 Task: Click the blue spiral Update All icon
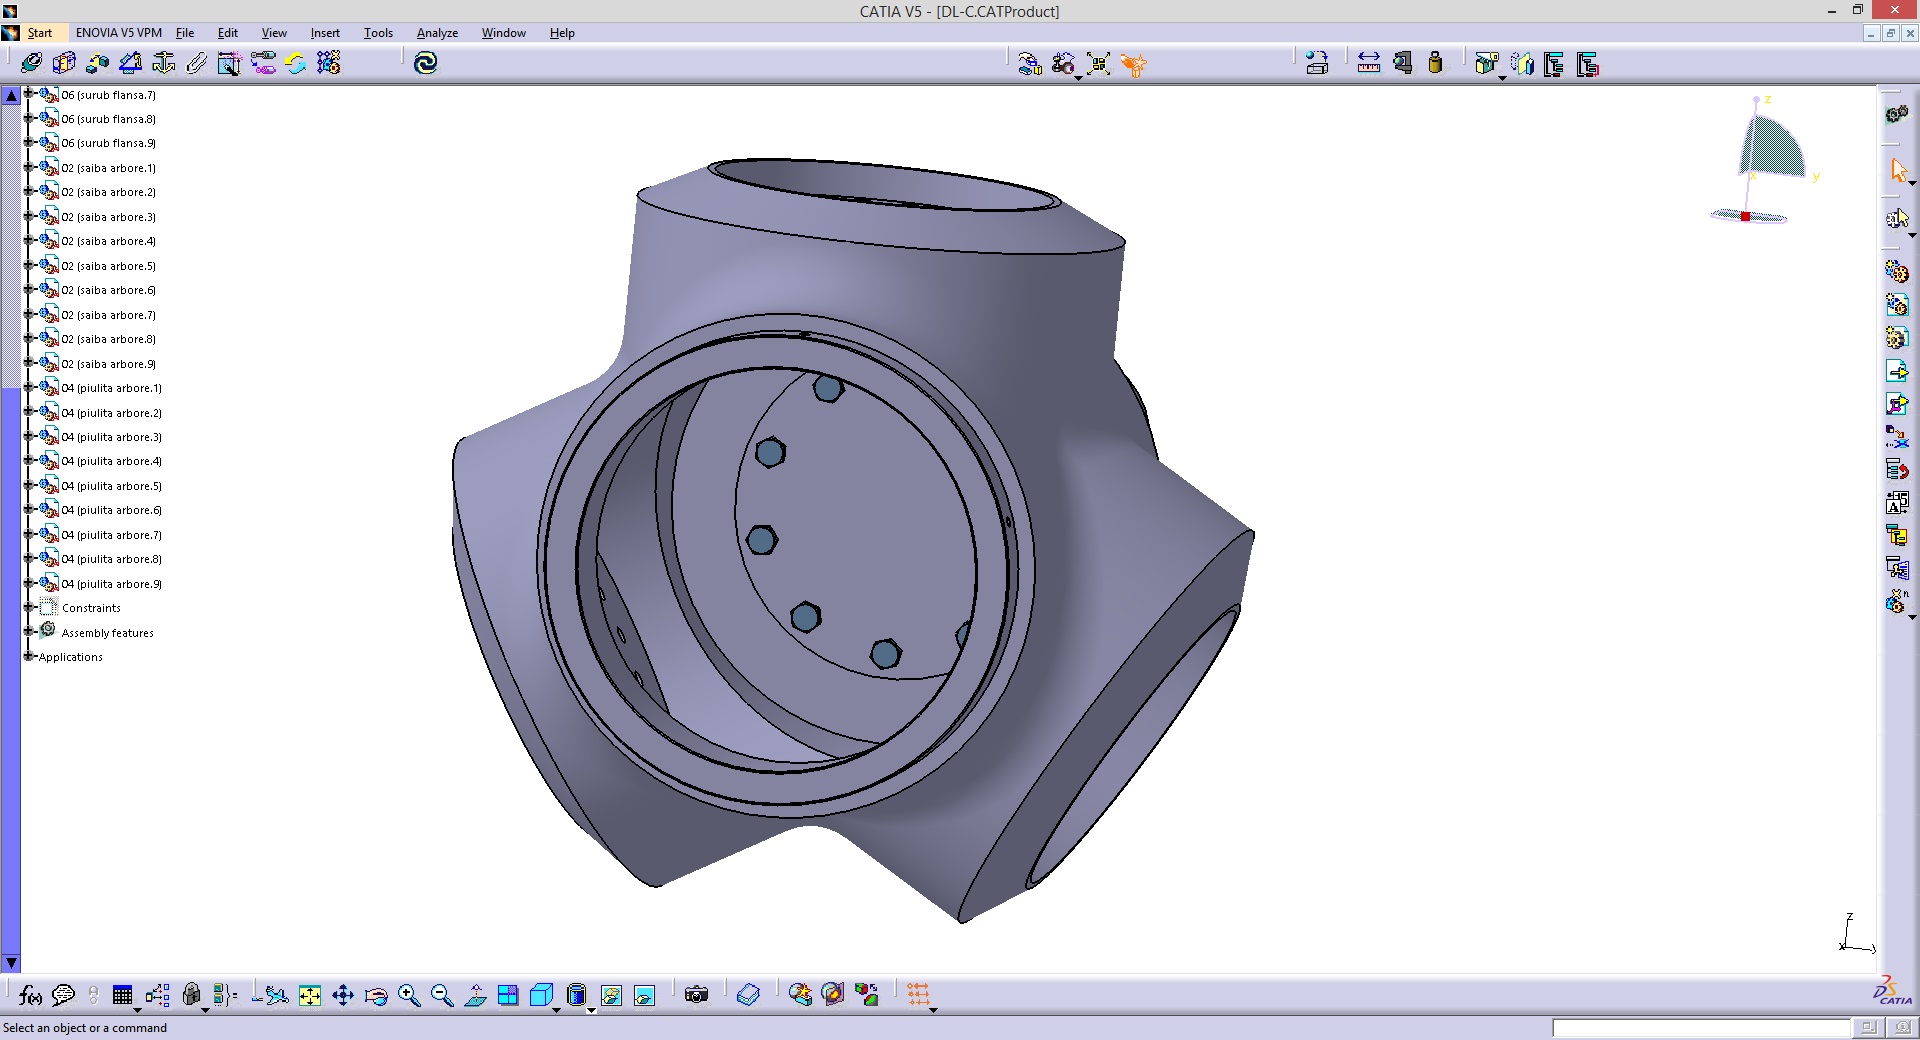coord(426,64)
